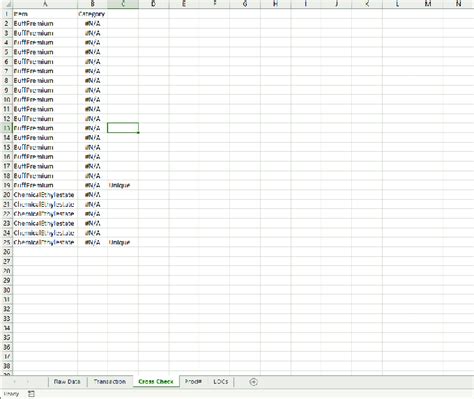Click the #N/A cell in row 20
Image resolution: width=474 pixels, height=399 pixels.
(92, 195)
